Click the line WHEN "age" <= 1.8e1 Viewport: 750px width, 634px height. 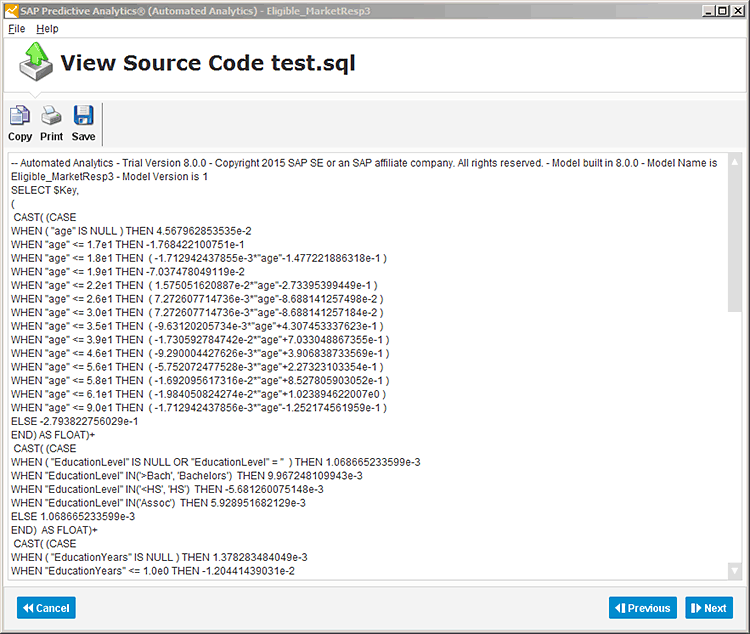tap(199, 258)
